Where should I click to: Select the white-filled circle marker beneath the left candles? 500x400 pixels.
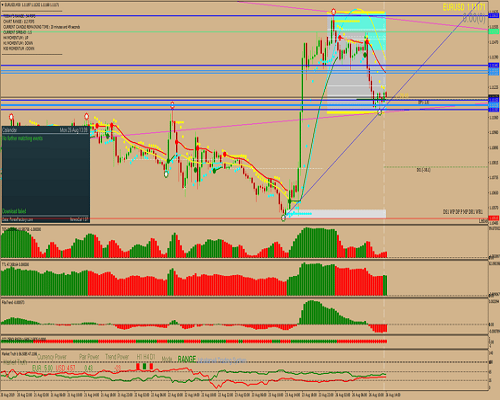166,174
